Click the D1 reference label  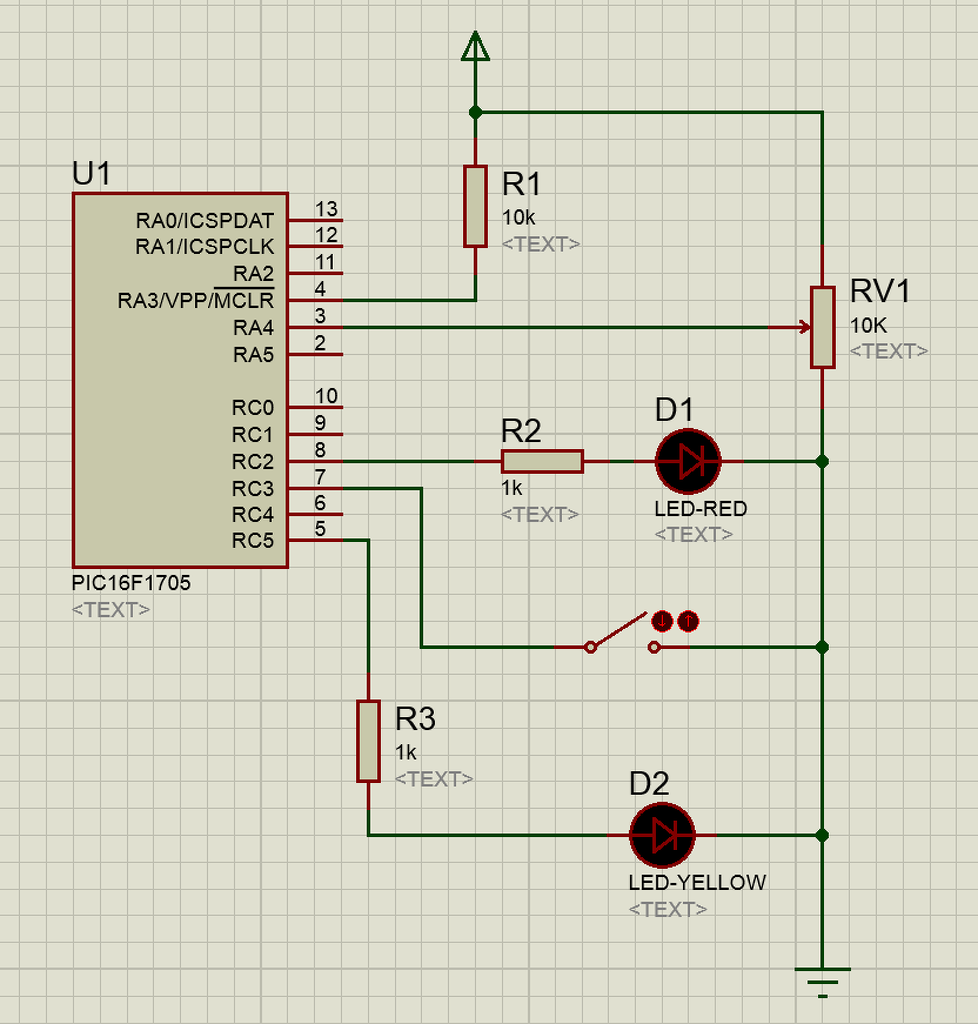(674, 410)
